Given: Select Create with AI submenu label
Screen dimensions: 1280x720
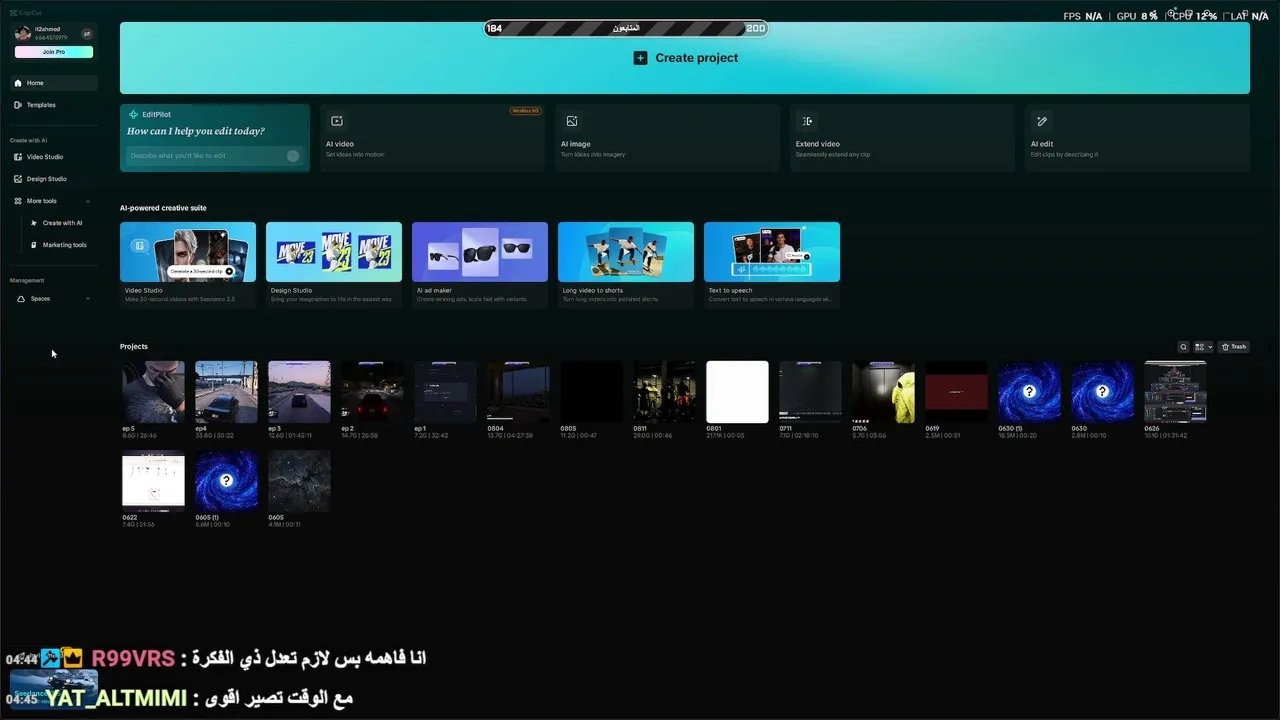Looking at the screenshot, I should pos(63,223).
